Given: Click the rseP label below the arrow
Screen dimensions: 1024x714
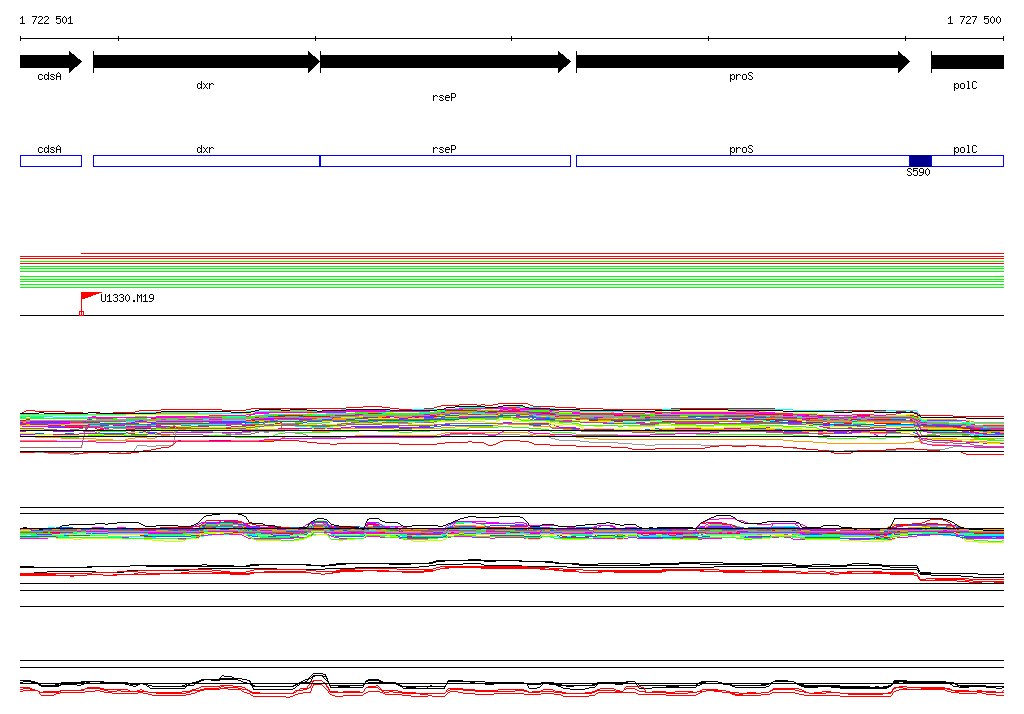Looking at the screenshot, I should pyautogui.click(x=444, y=97).
